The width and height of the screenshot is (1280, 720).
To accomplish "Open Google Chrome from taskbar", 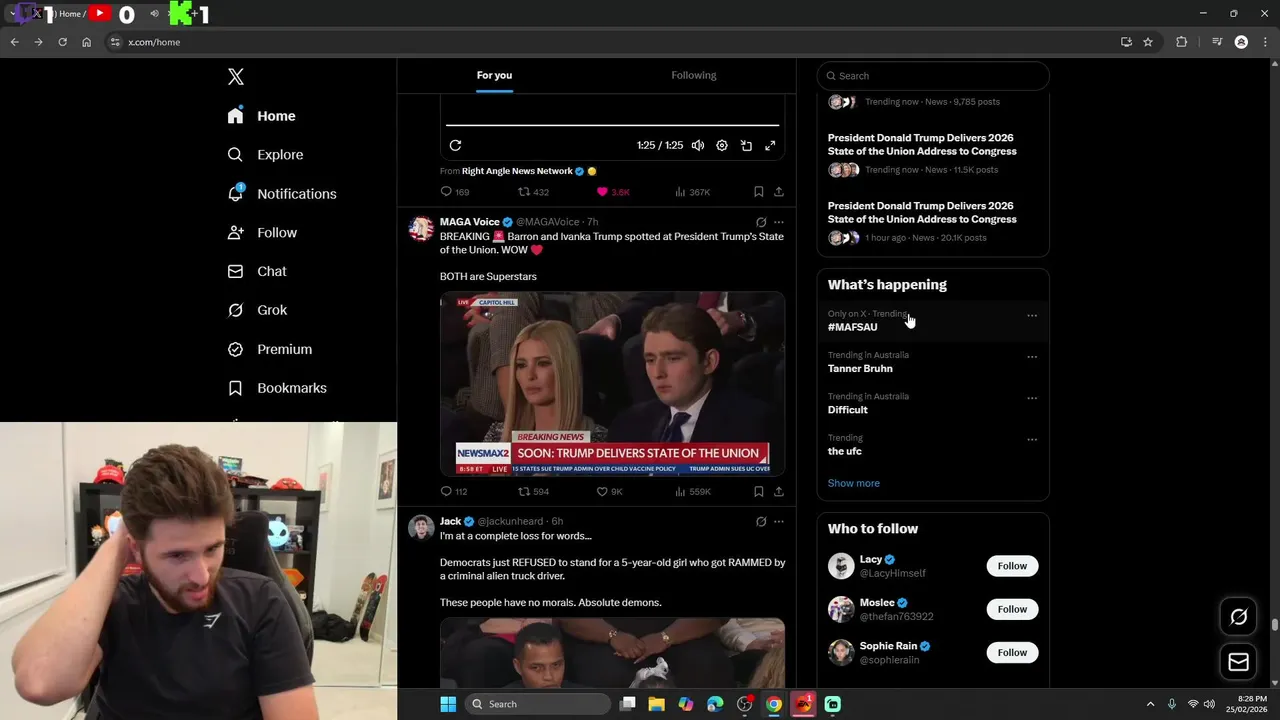I will [774, 704].
